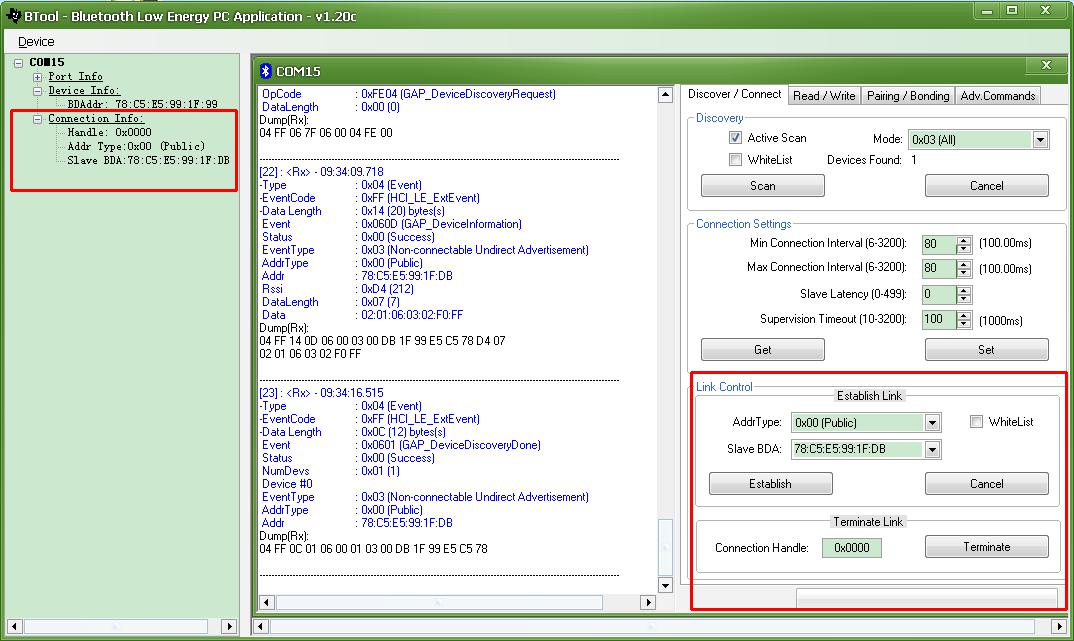Screen dimensions: 1074x641
Task: Click 0xFE04 (GAP_DeviceDiscoveryRequest) opcode text
Action: pyautogui.click(x=458, y=94)
